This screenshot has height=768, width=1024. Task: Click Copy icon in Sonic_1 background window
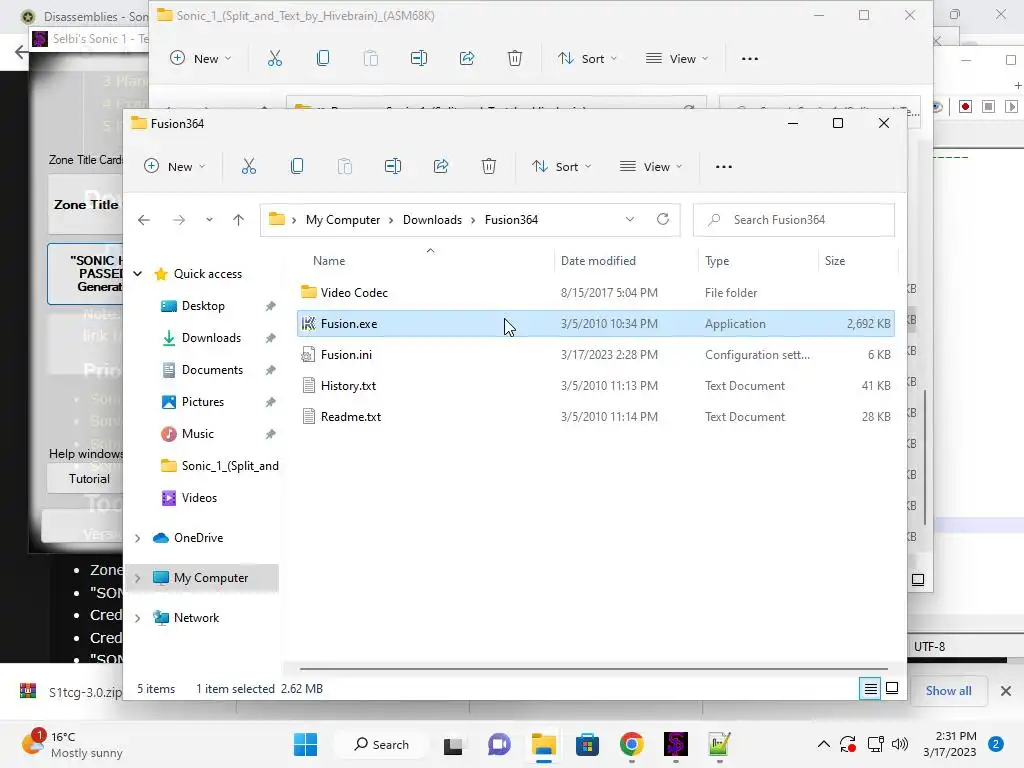tap(323, 59)
